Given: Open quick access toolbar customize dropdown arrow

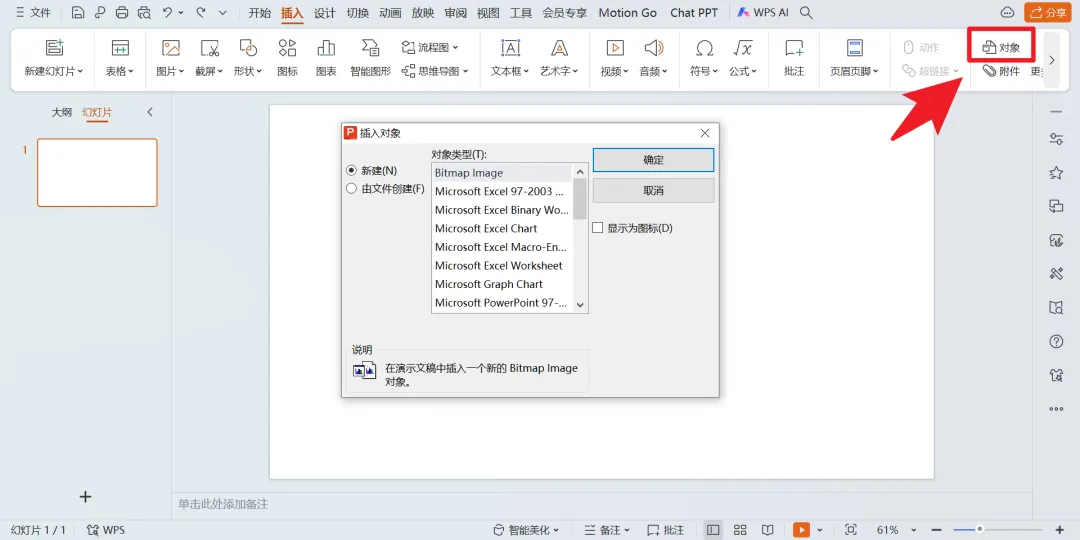Looking at the screenshot, I should [222, 12].
